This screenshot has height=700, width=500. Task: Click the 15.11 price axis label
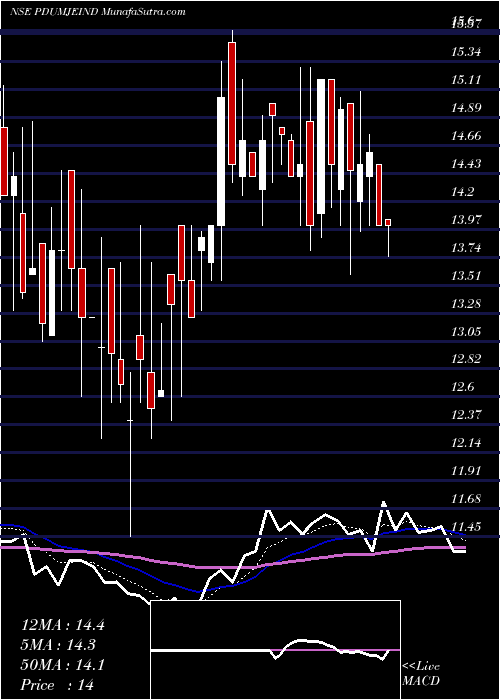466,80
